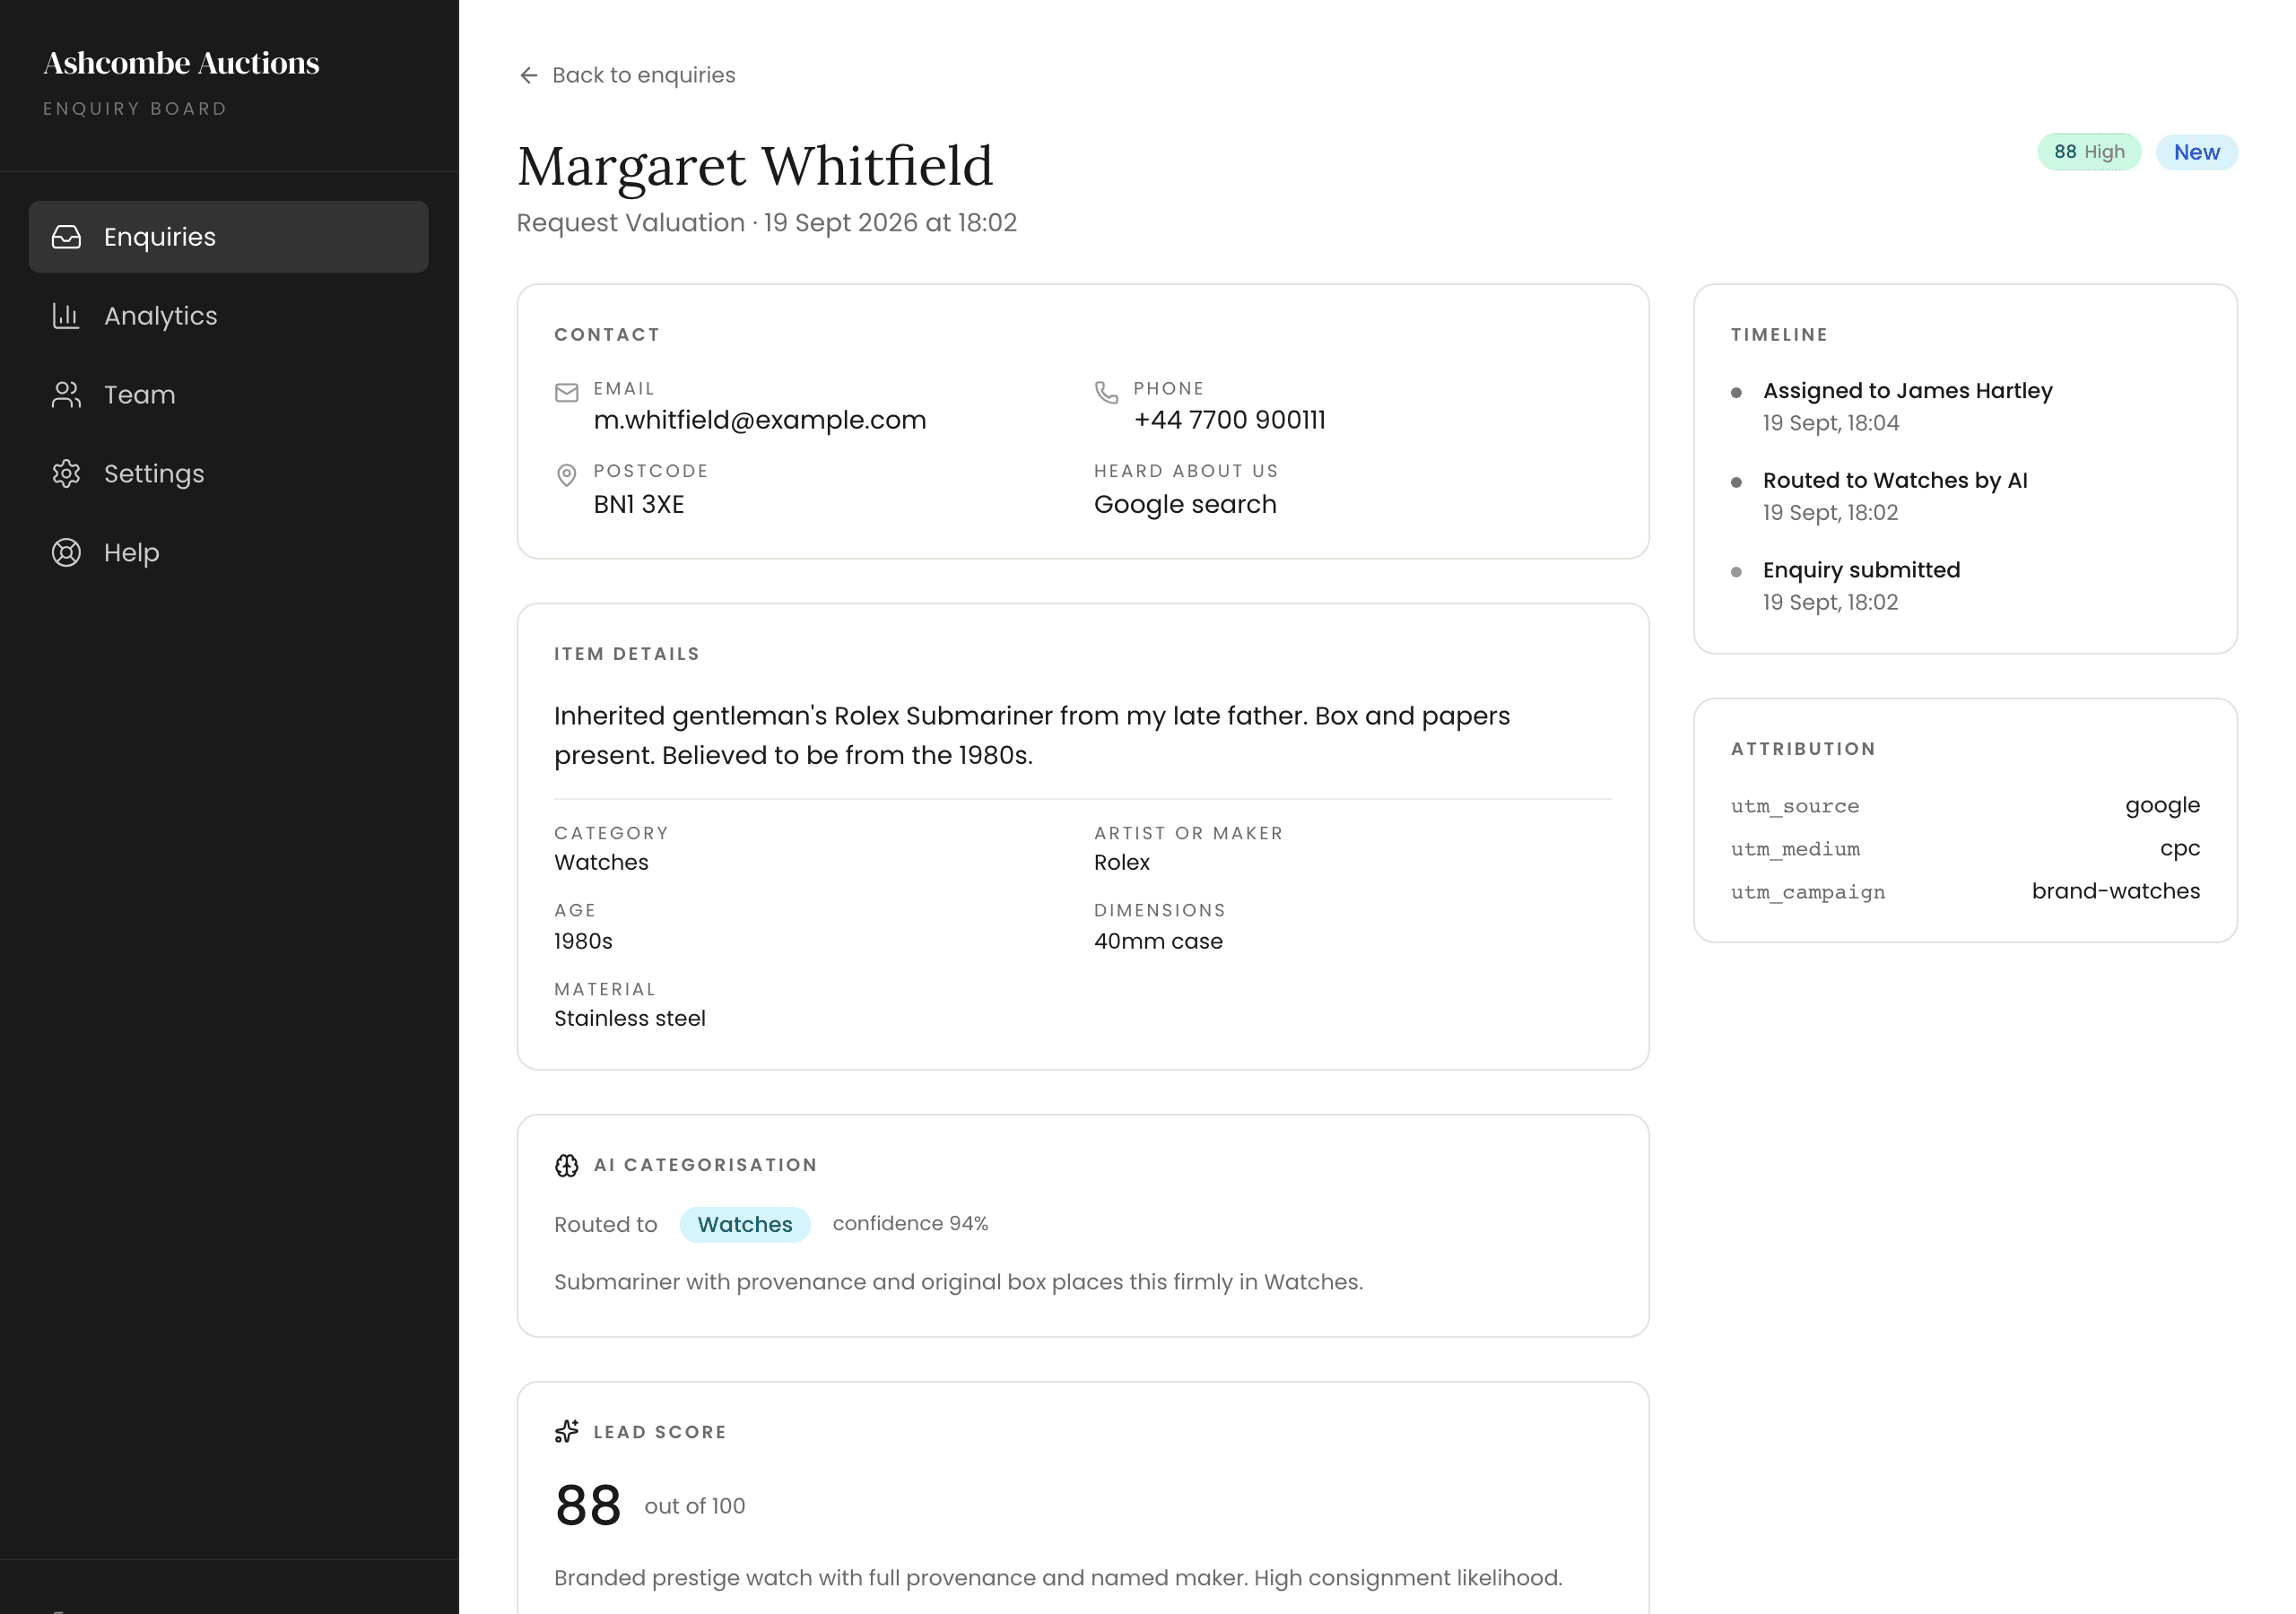
Task: Click the Lead Score sparkles icon
Action: pyautogui.click(x=566, y=1431)
